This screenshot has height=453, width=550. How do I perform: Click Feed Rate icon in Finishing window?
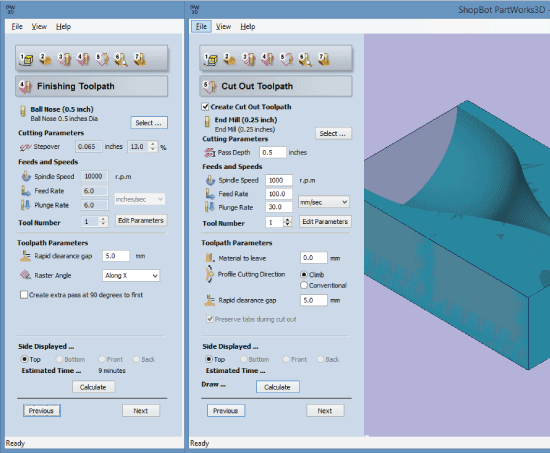click(26, 191)
